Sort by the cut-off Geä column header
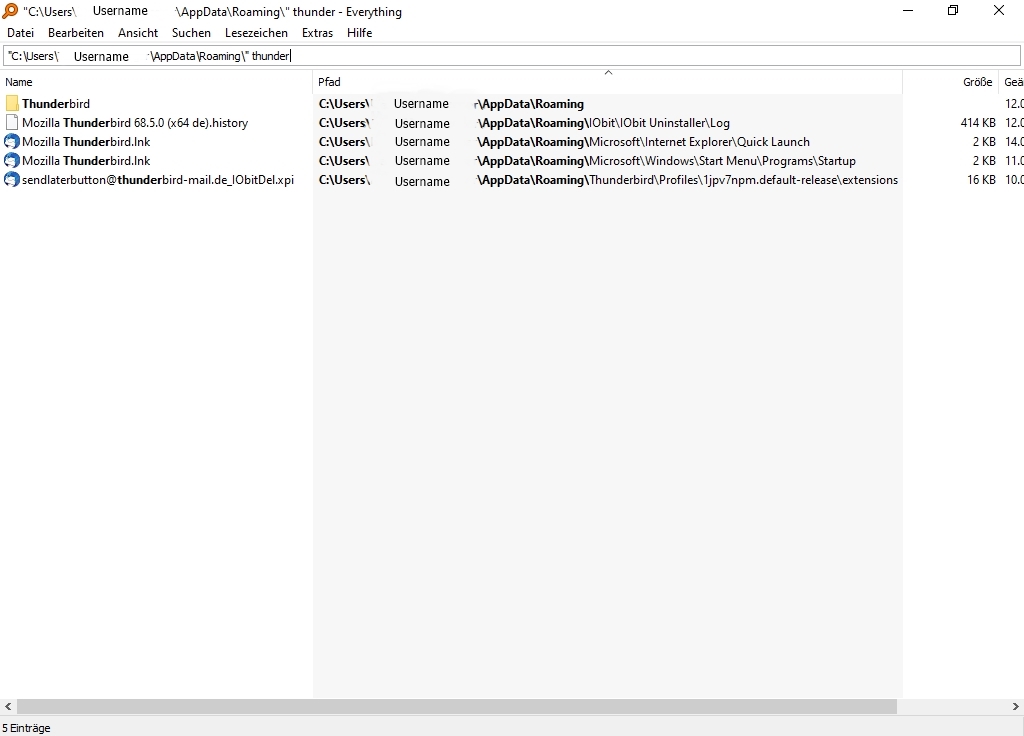The image size is (1024, 736). pyautogui.click(x=1012, y=82)
